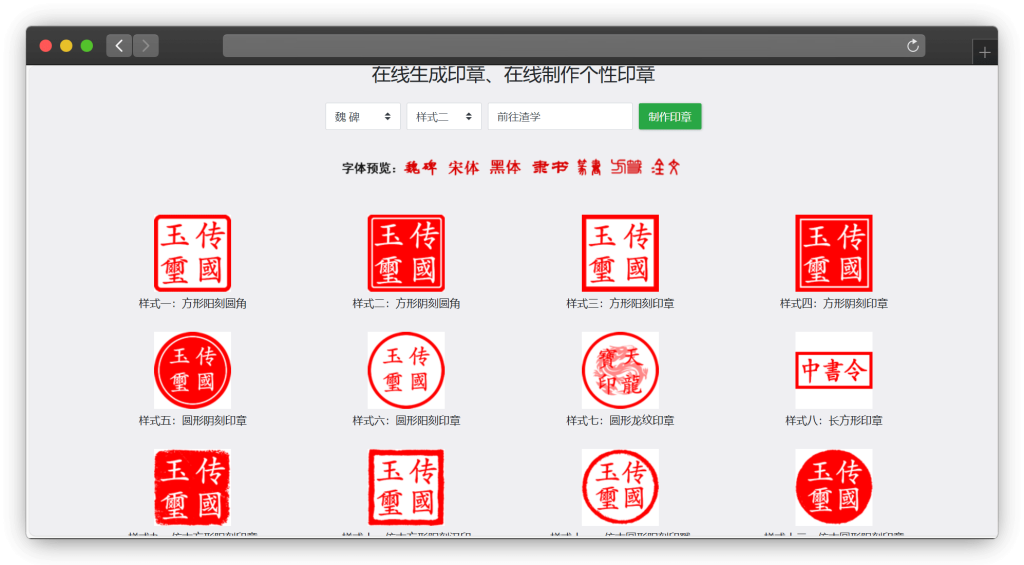Click the seal thumbnail above 样式三 label
Viewport: 1024px width, 565px height.
[x=620, y=253]
